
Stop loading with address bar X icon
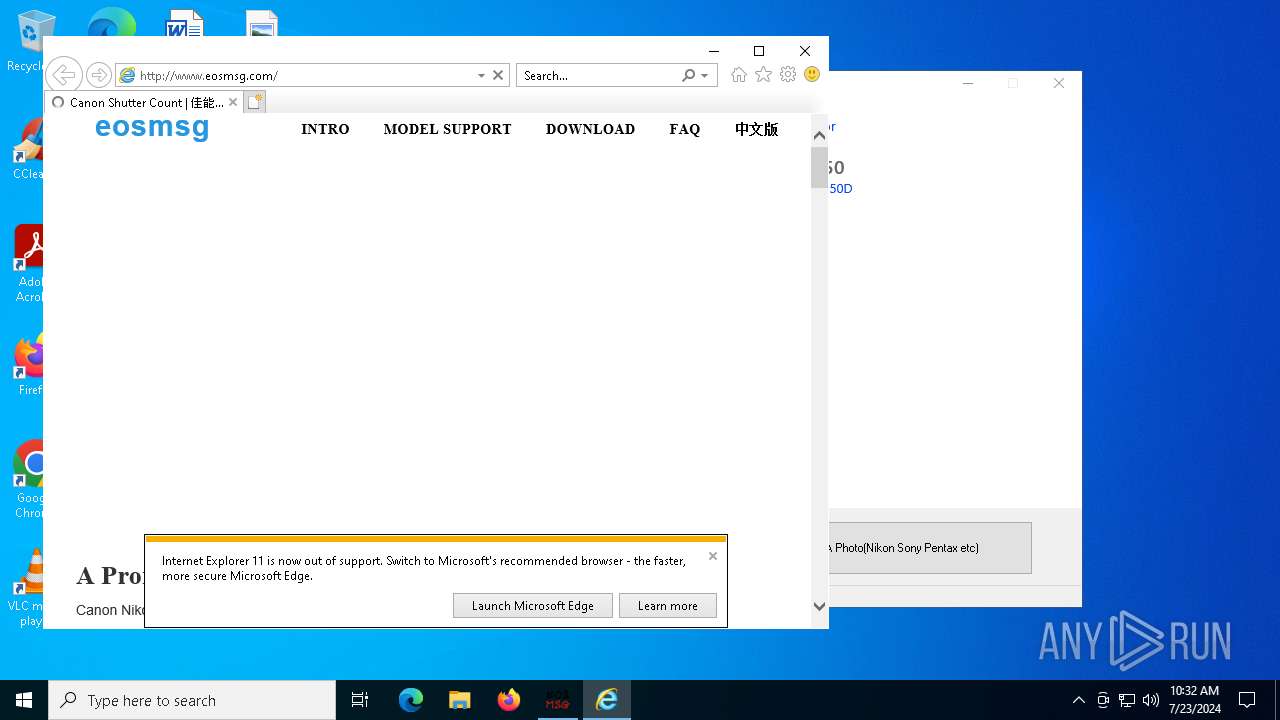(x=498, y=75)
